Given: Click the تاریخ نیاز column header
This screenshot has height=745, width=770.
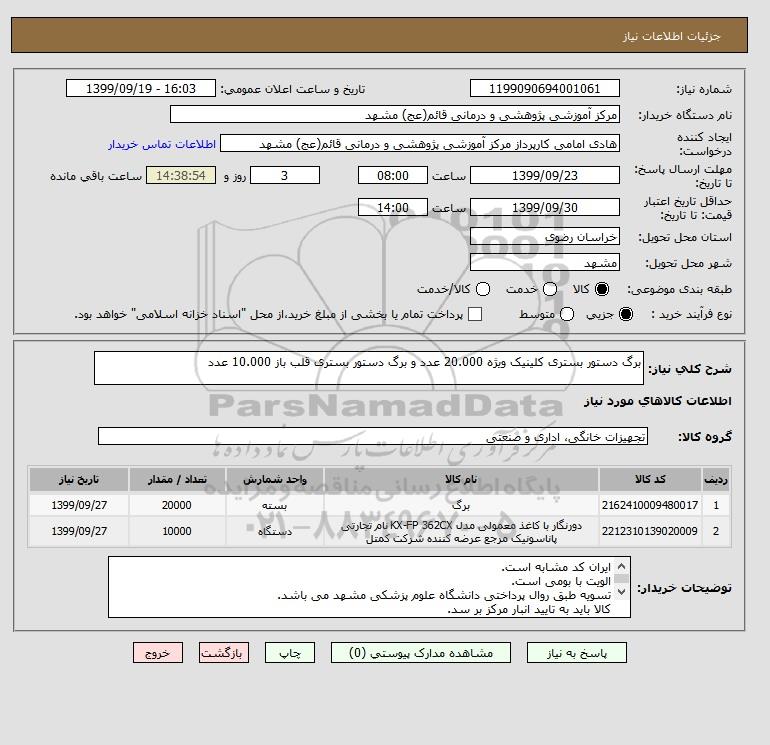Looking at the screenshot, I should click(79, 479).
